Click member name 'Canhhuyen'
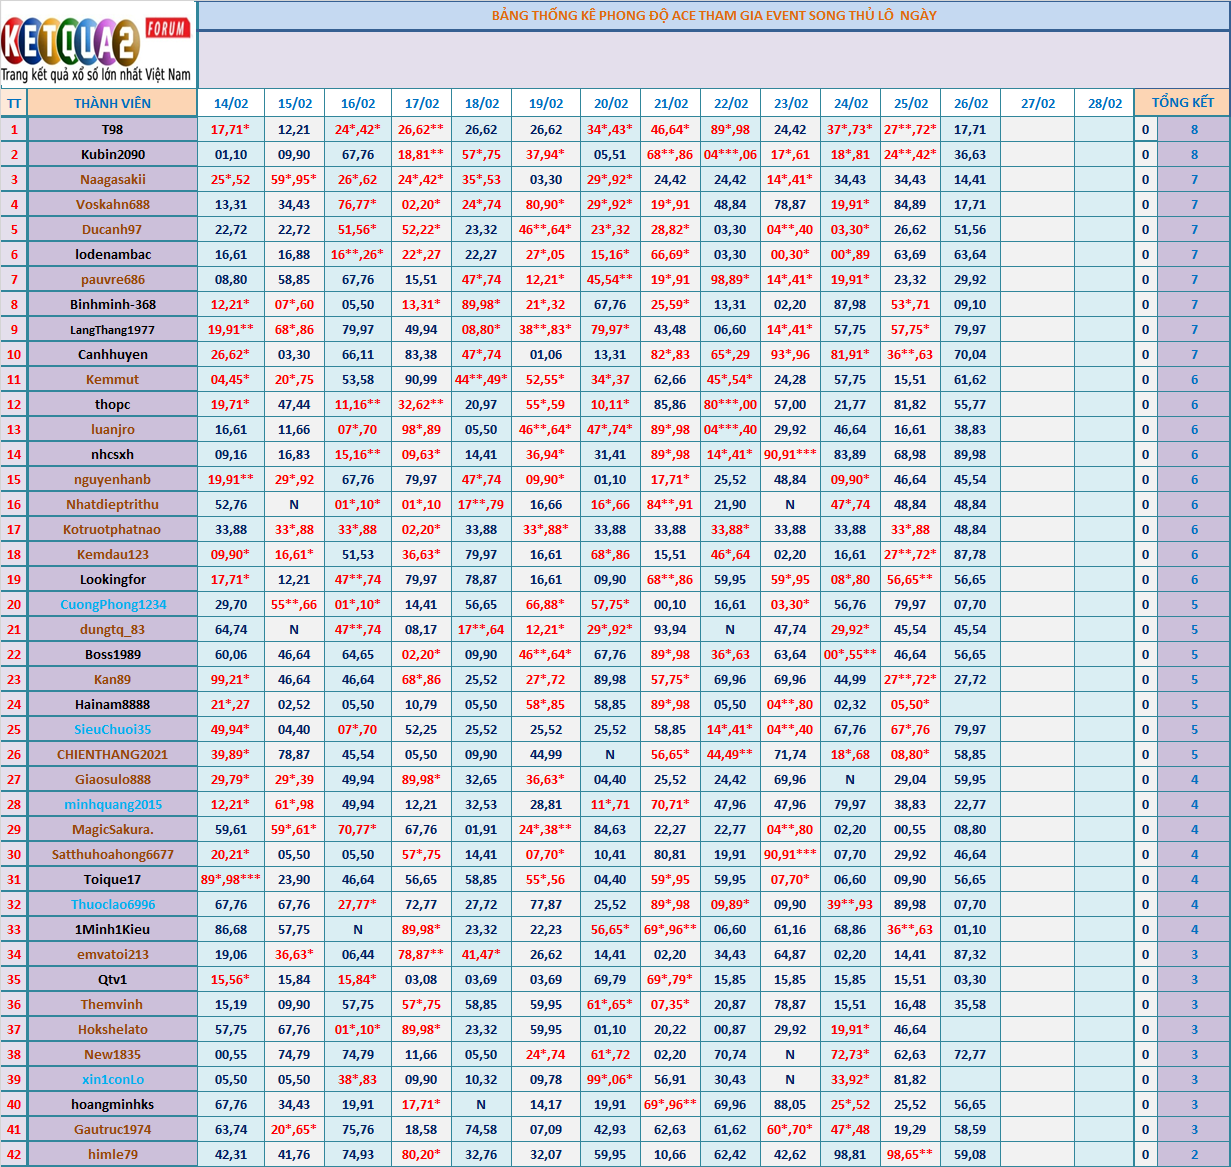The image size is (1231, 1167). 112,354
